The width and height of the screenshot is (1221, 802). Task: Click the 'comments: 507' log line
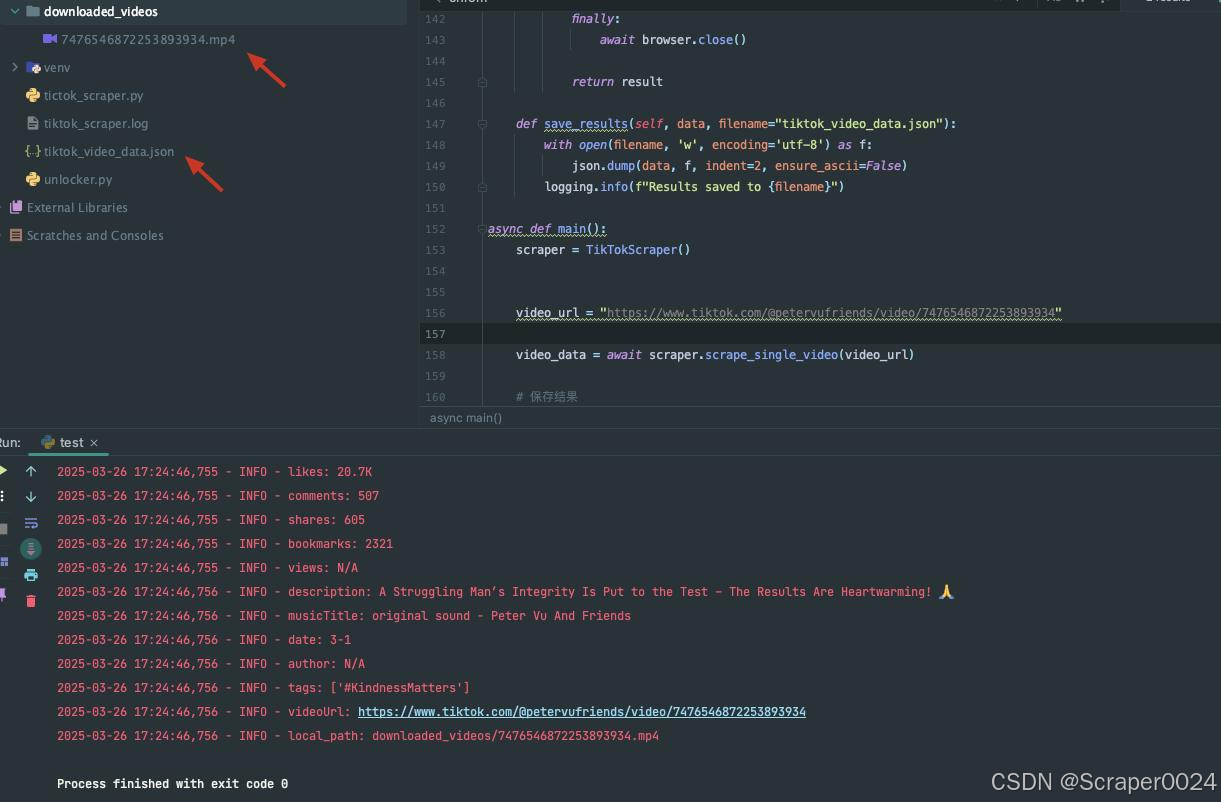pyautogui.click(x=218, y=496)
